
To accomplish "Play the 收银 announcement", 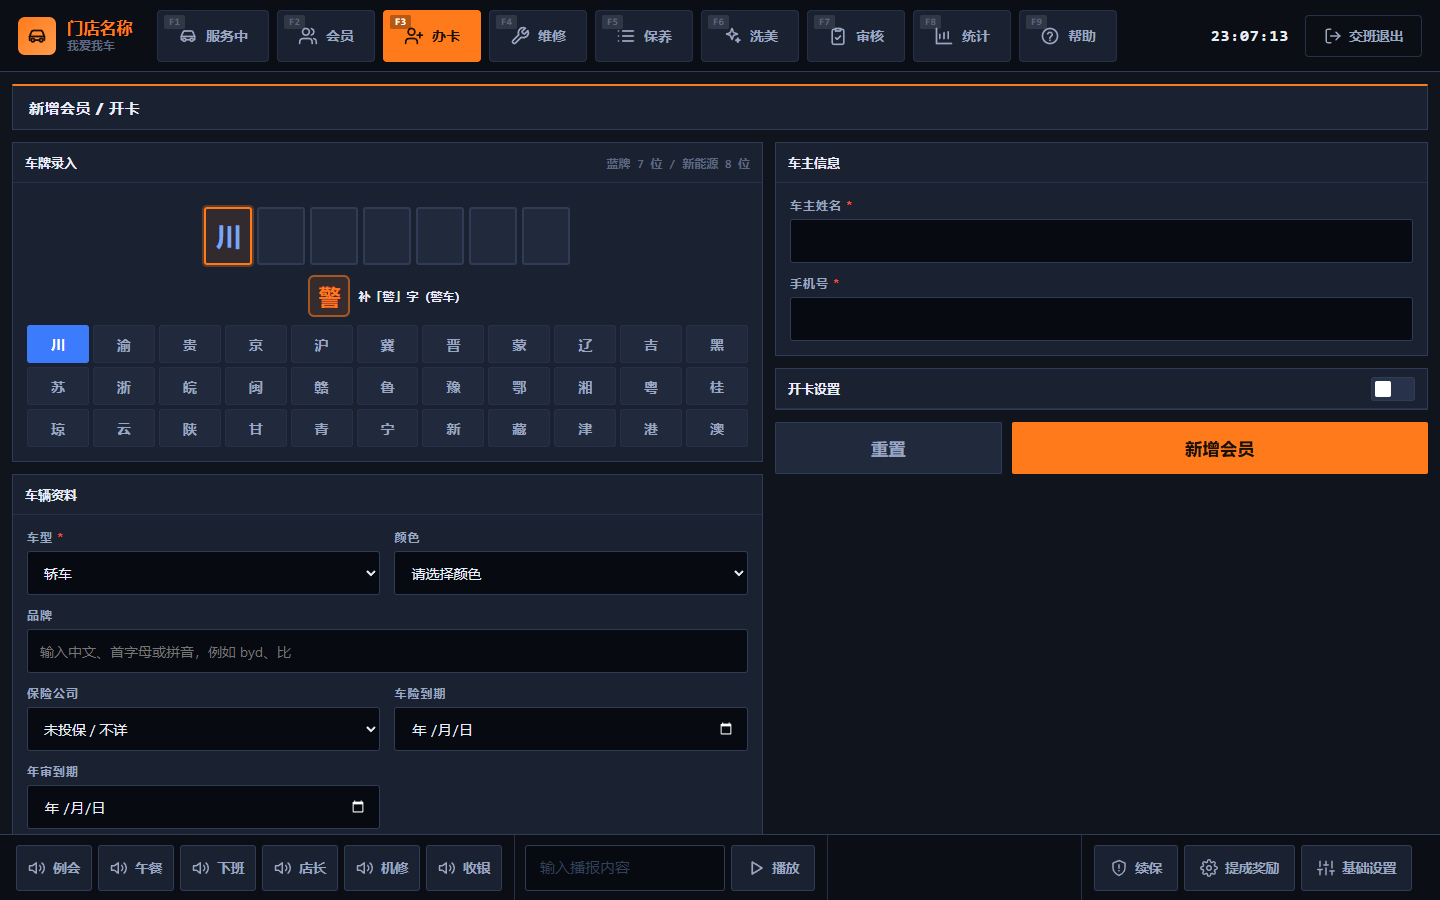I will pyautogui.click(x=464, y=868).
